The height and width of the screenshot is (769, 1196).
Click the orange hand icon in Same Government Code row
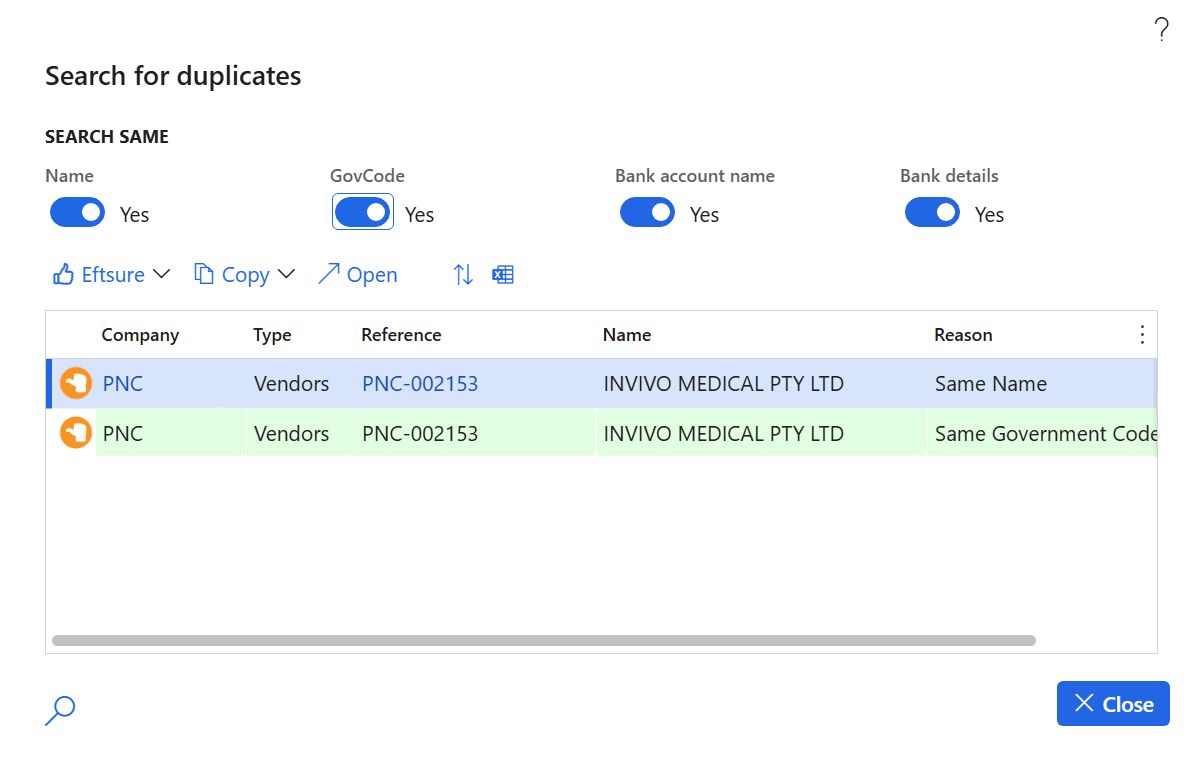tap(76, 433)
